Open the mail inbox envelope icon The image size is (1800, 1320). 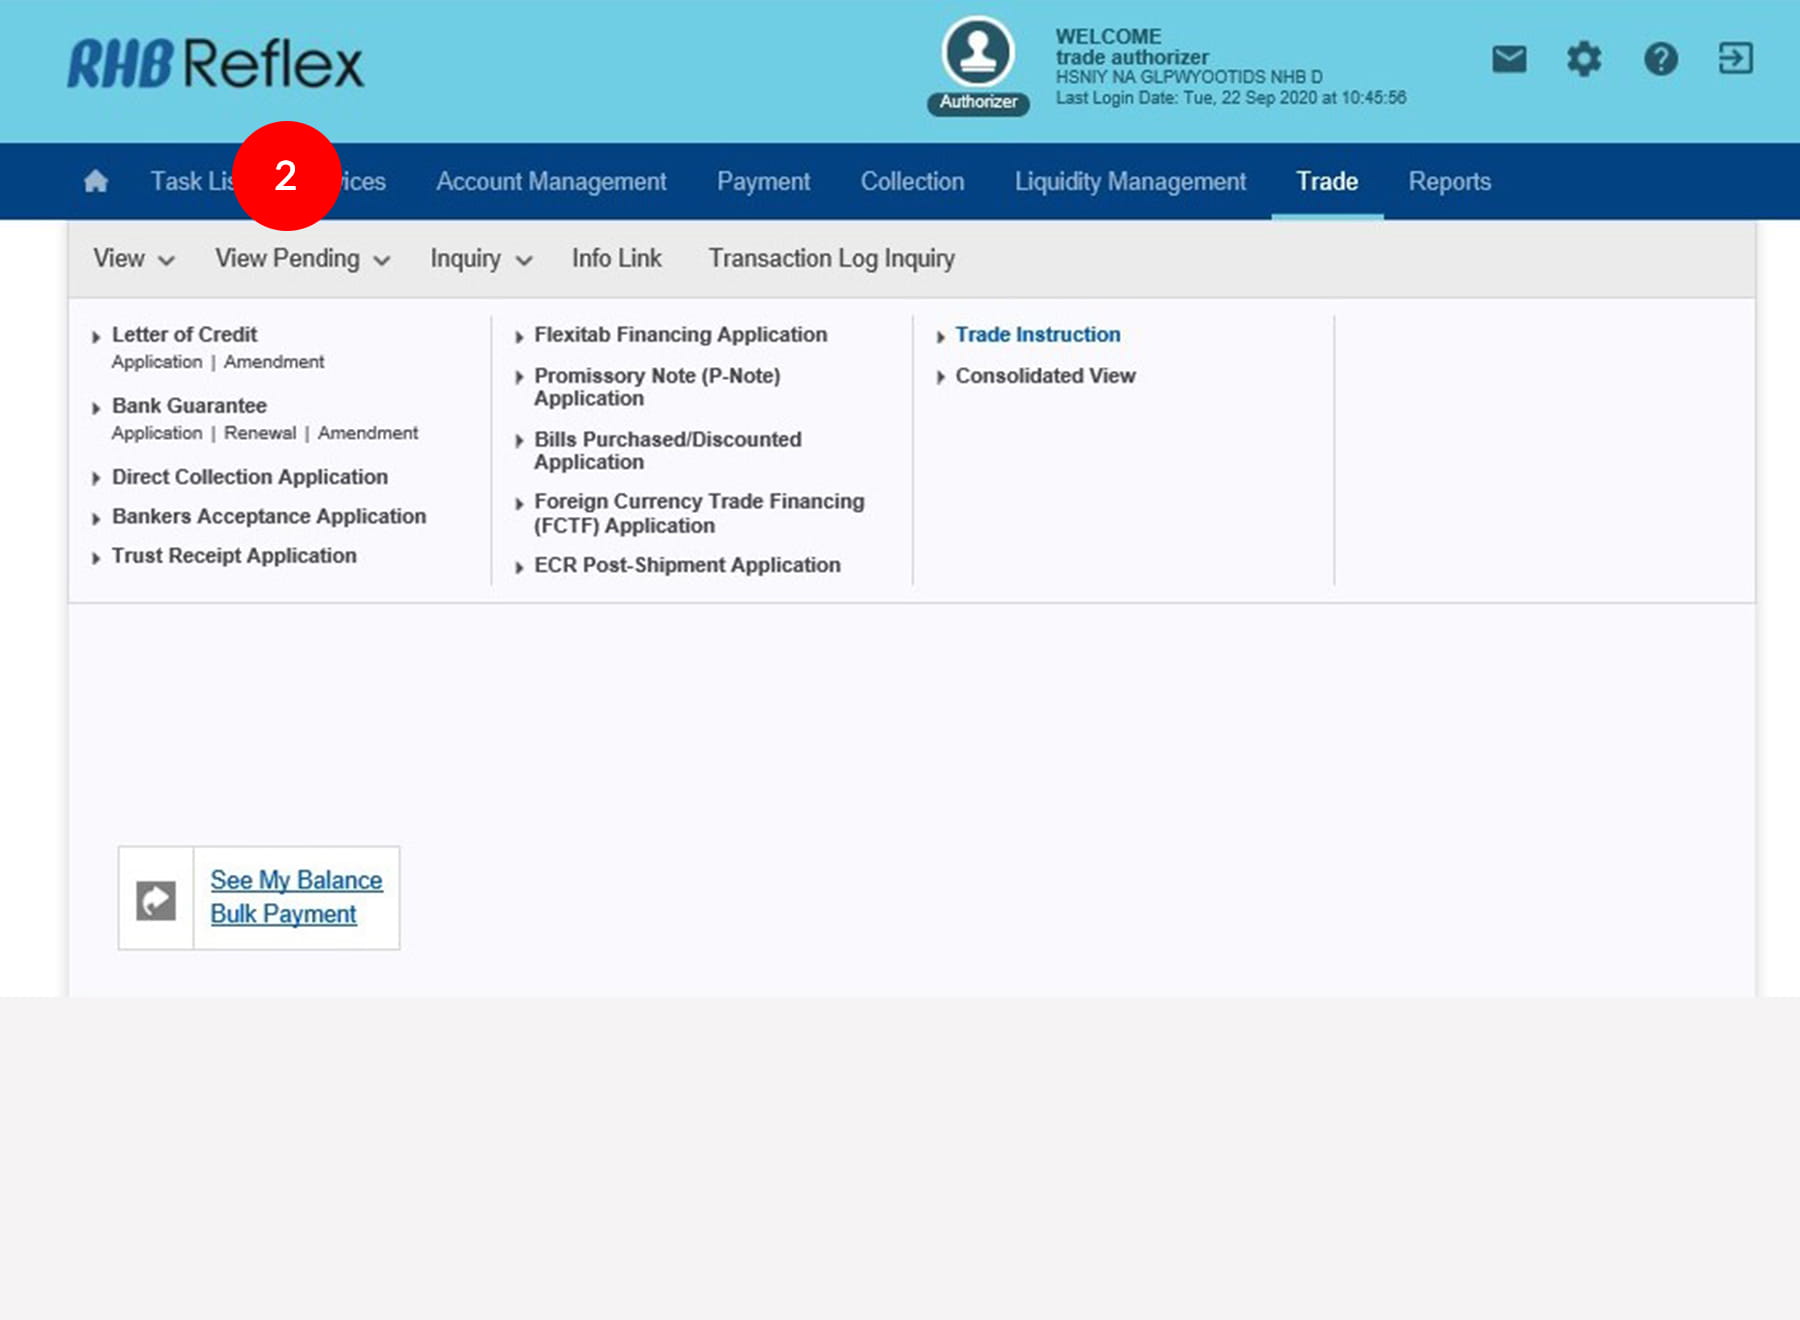click(1509, 59)
